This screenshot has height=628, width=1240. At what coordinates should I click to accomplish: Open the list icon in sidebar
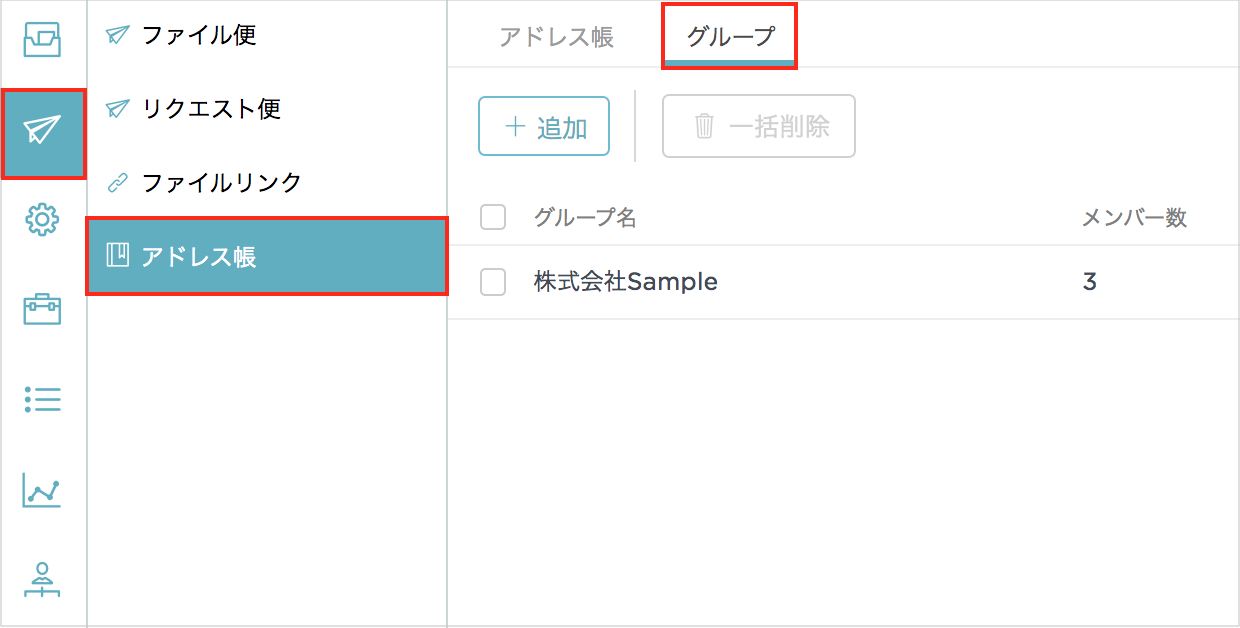coord(42,401)
